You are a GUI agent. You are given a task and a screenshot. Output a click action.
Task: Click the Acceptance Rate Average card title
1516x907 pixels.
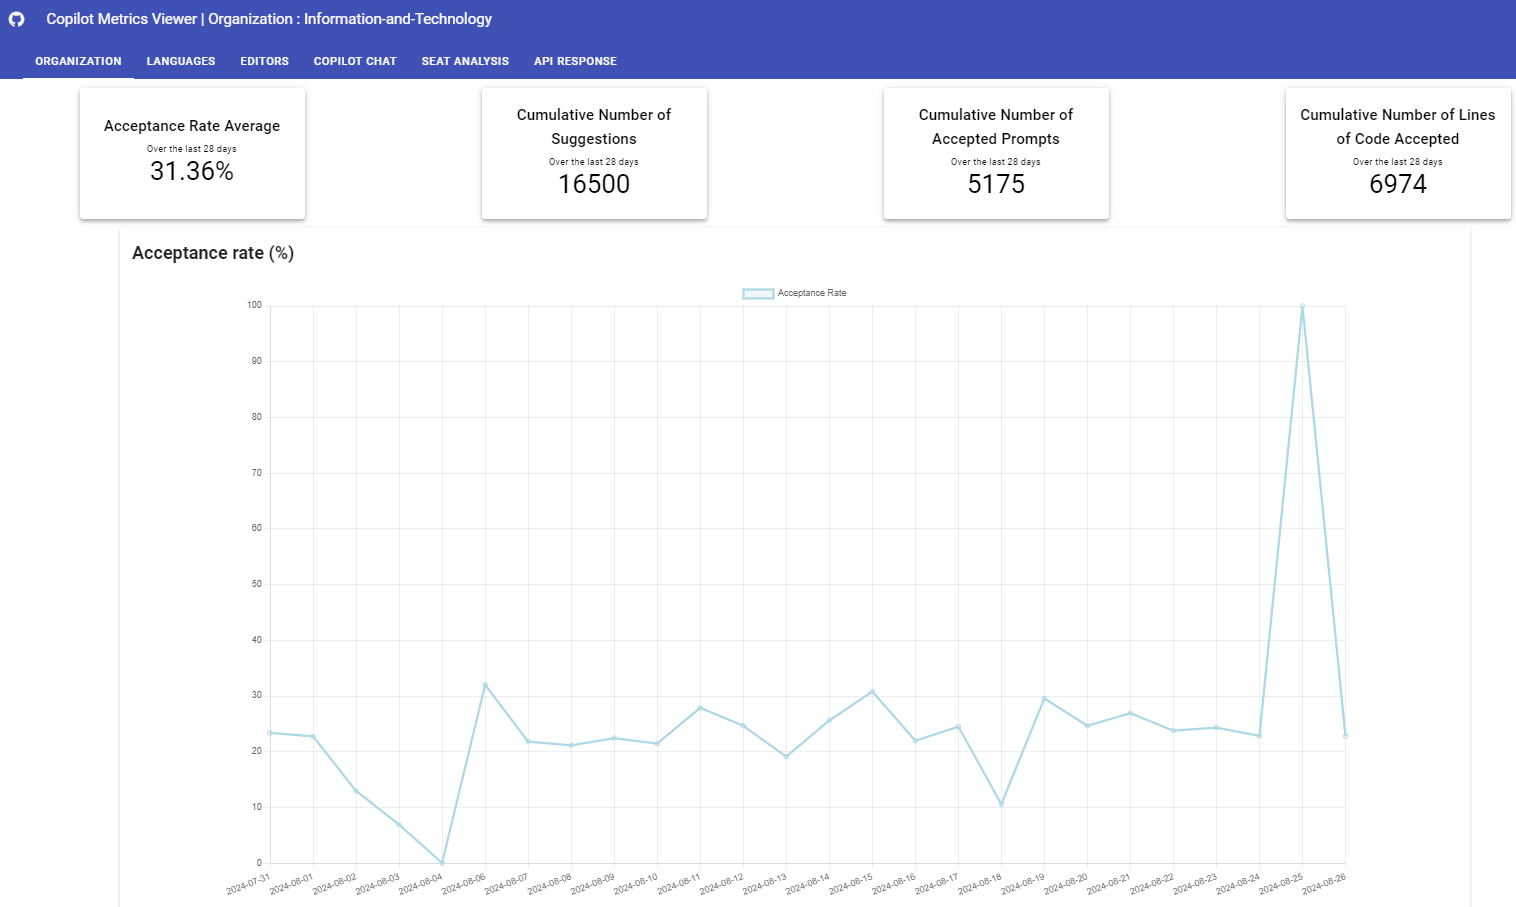coord(192,126)
